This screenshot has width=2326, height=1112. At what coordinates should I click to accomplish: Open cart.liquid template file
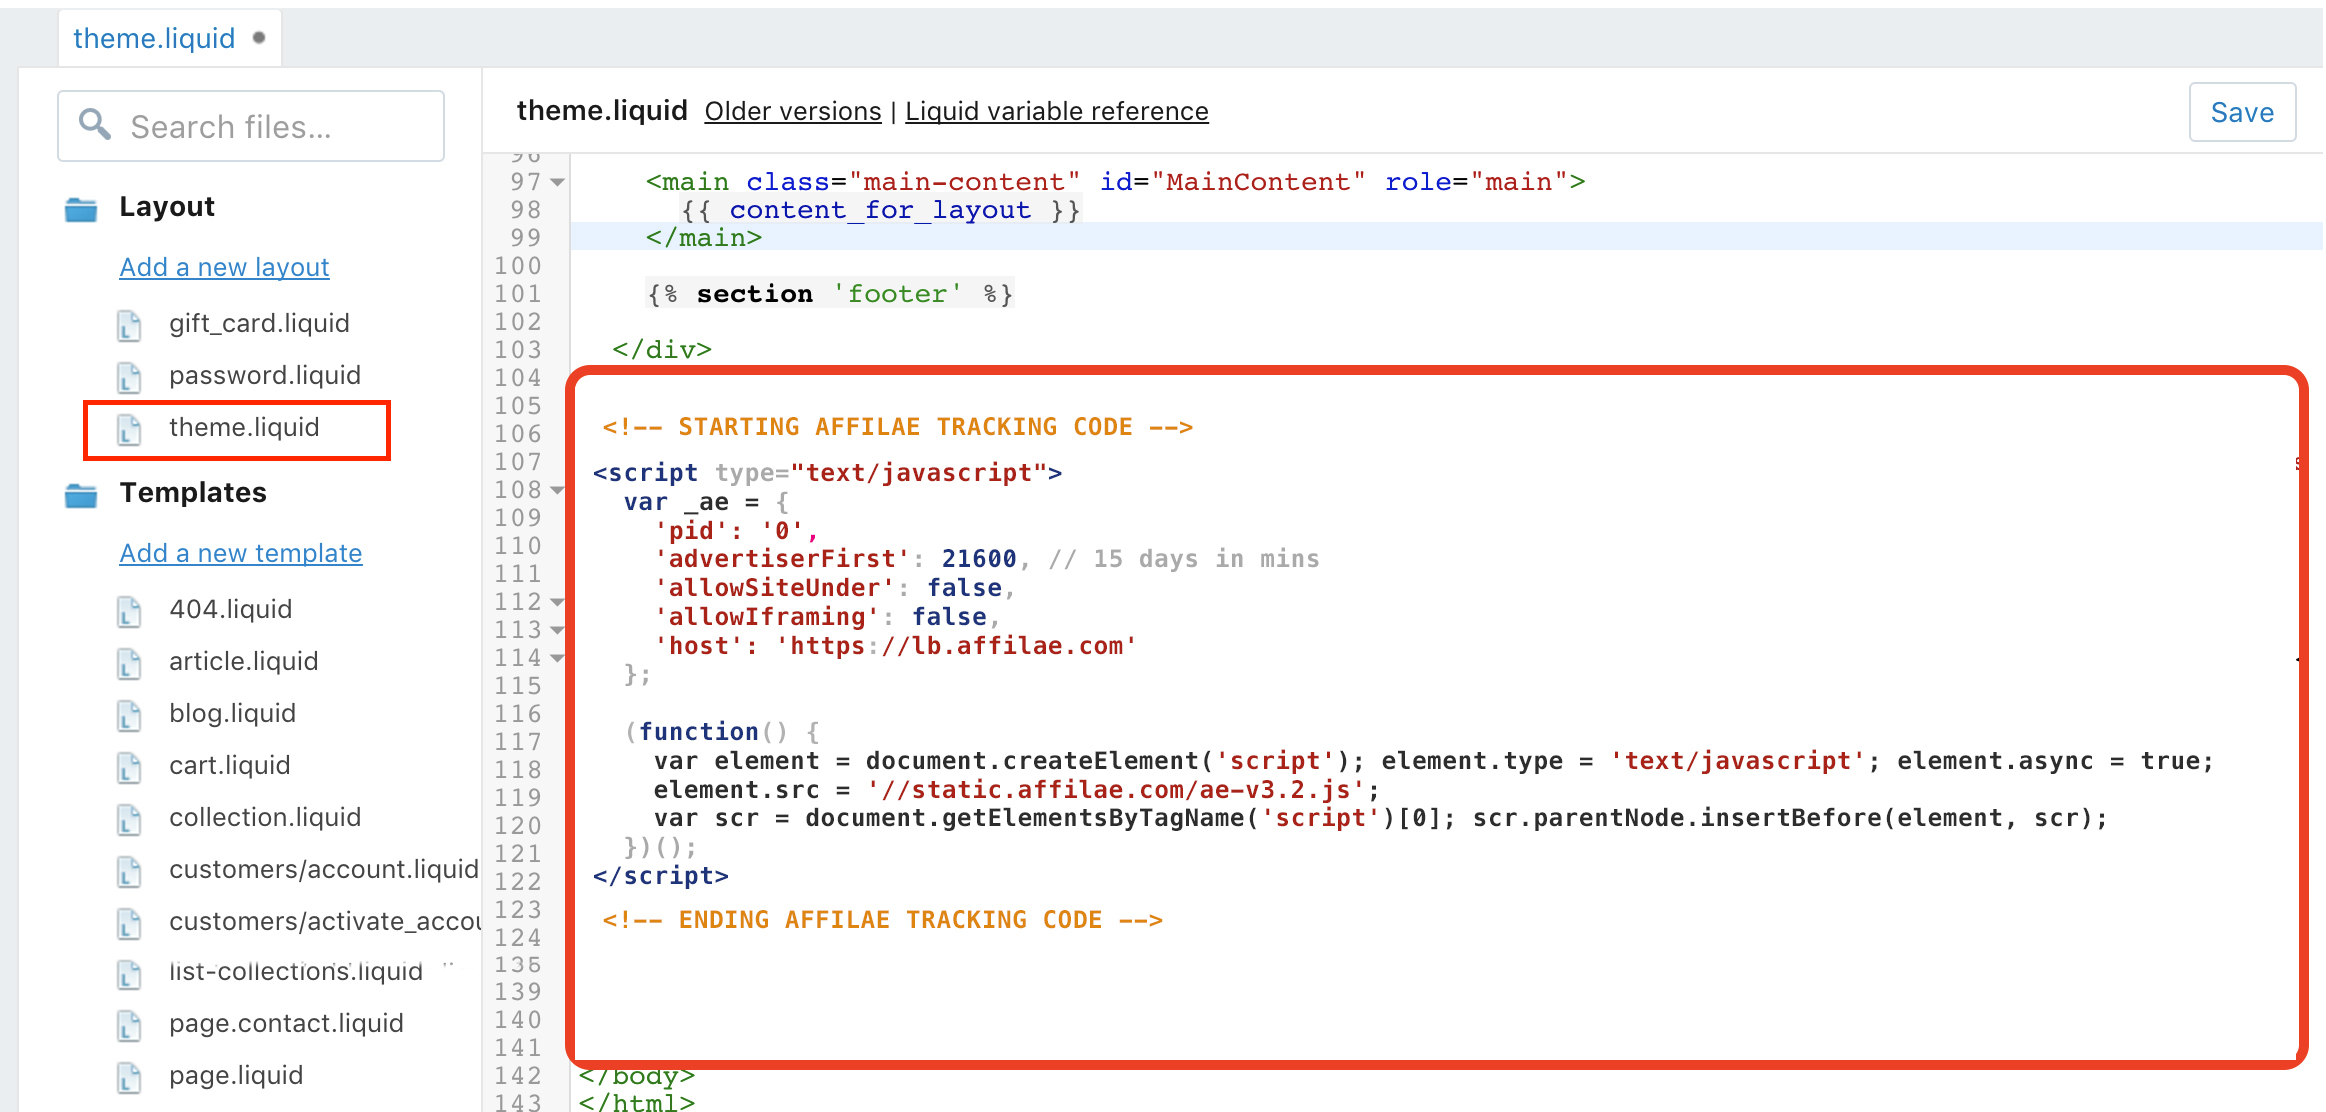point(230,765)
